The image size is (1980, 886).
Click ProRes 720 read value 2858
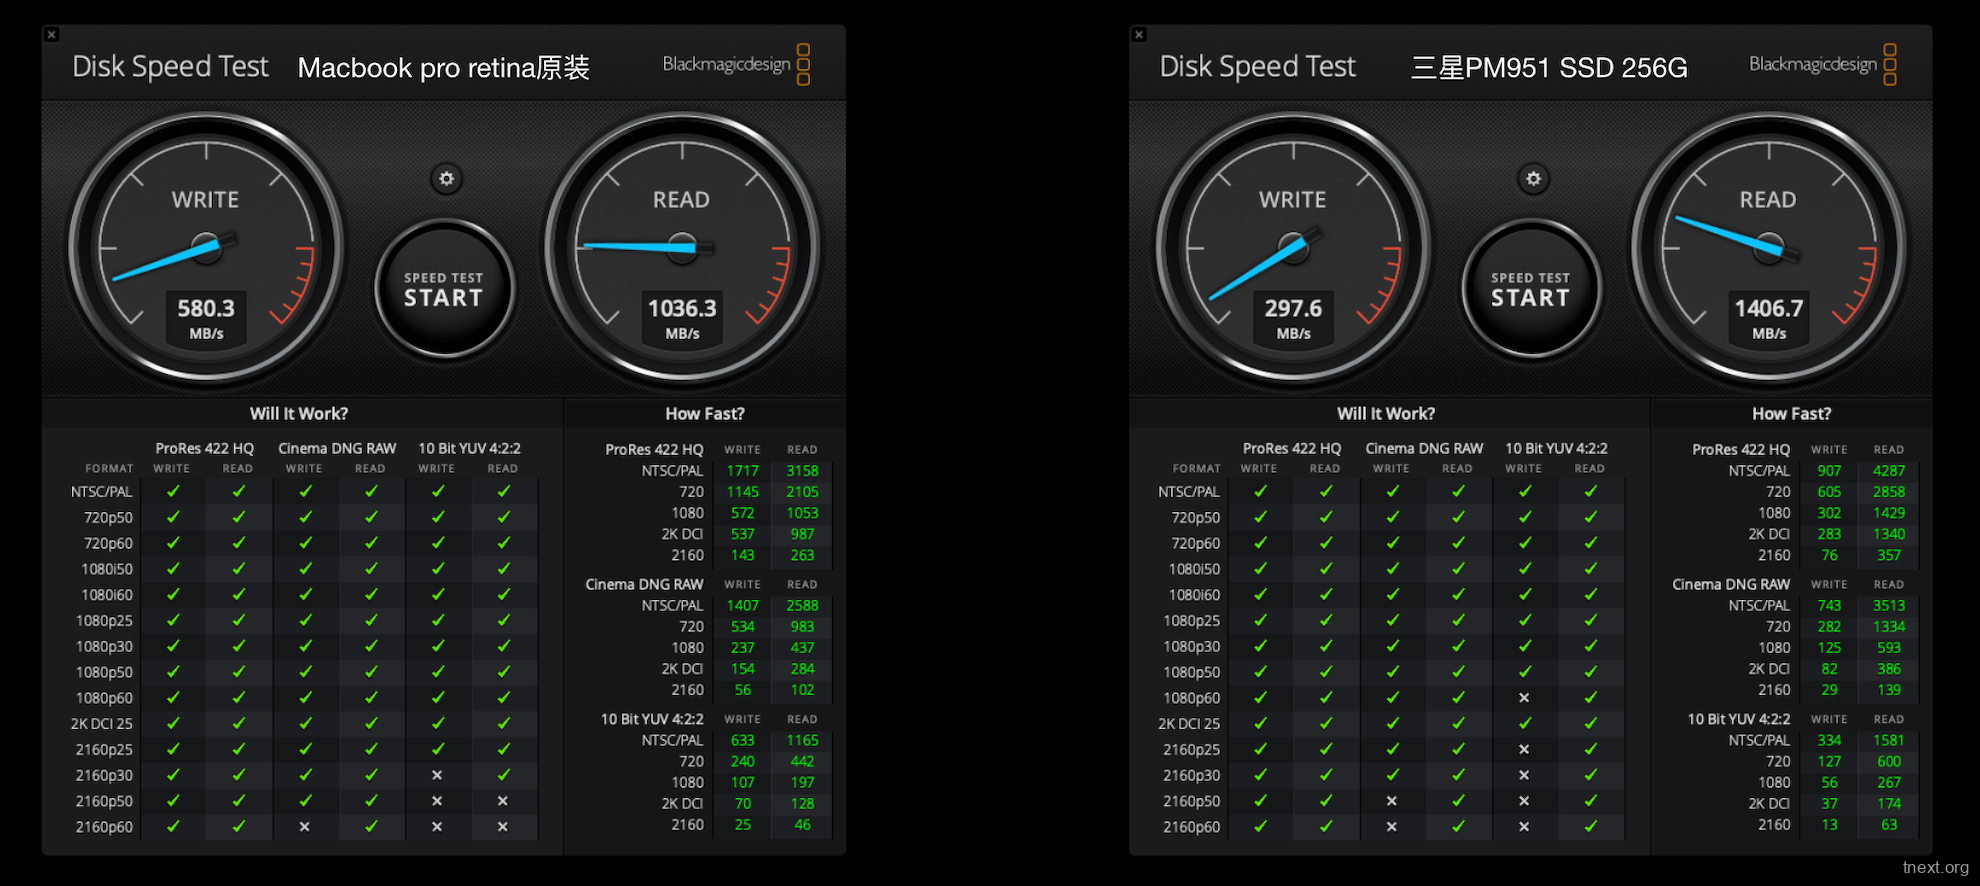point(1889,492)
